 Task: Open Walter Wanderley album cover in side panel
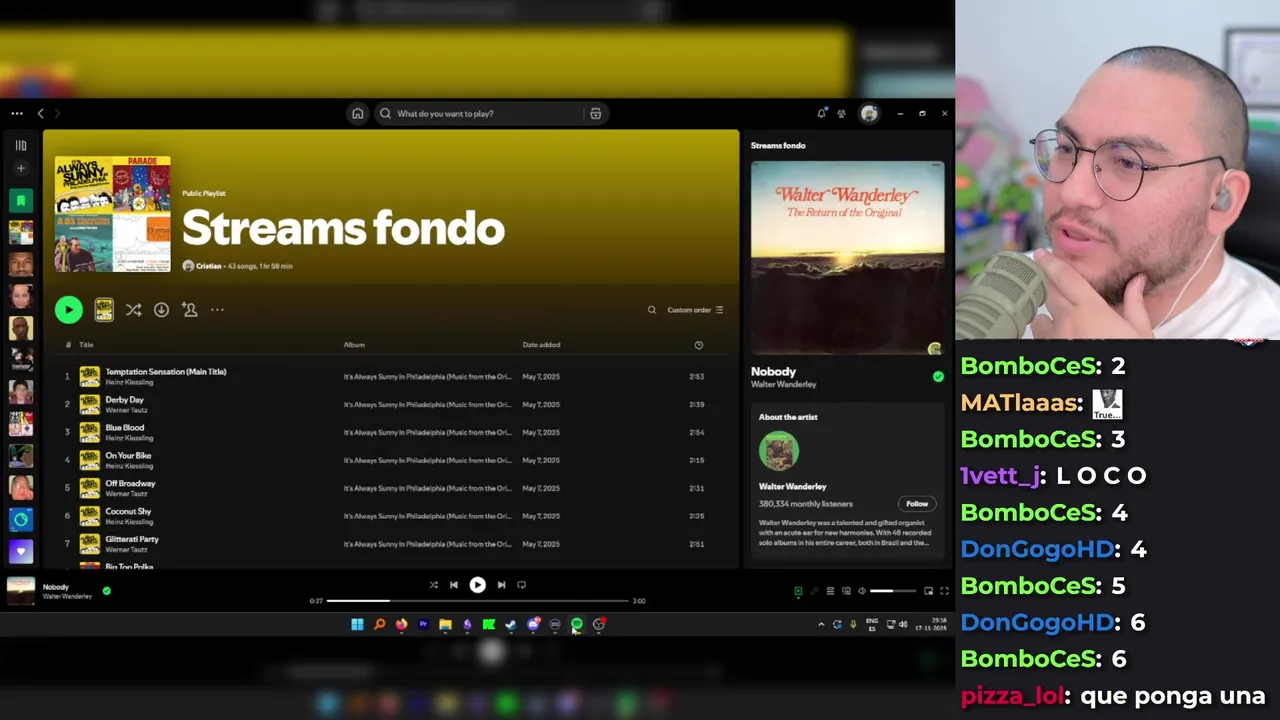[x=847, y=258]
